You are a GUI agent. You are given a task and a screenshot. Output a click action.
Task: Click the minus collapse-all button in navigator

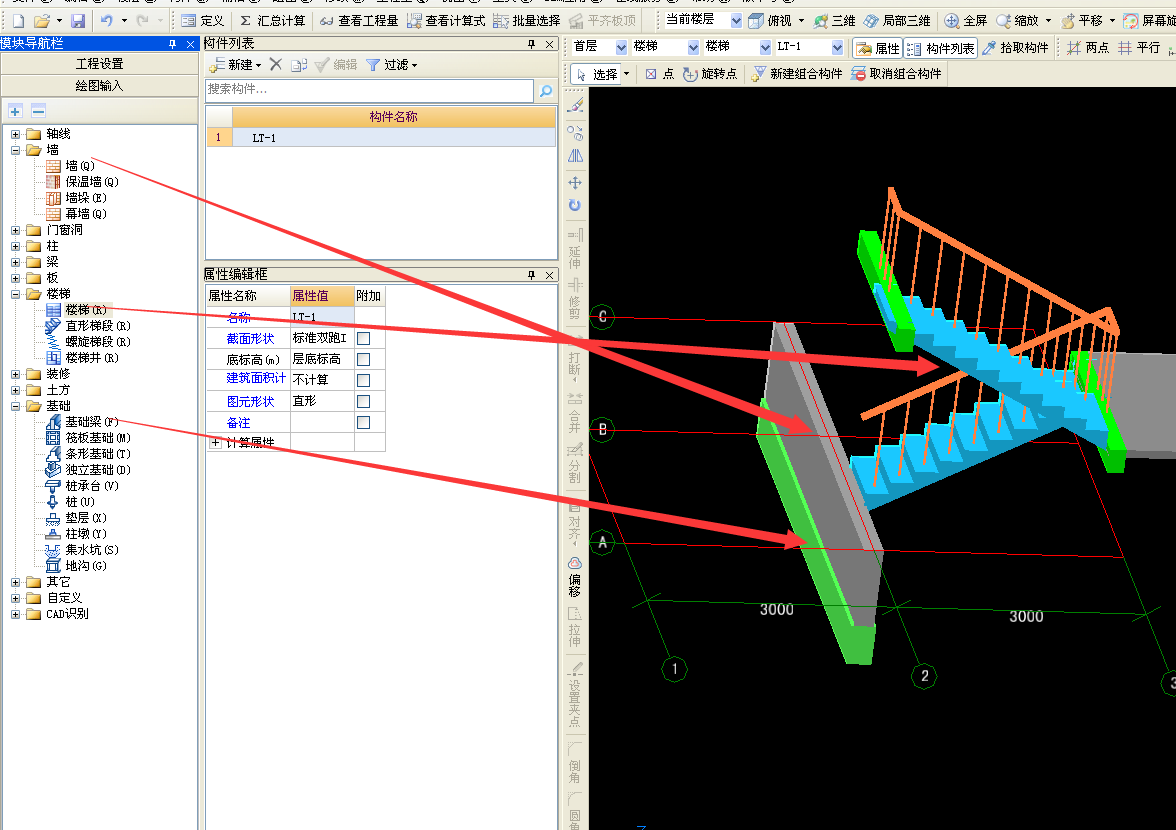click(38, 112)
